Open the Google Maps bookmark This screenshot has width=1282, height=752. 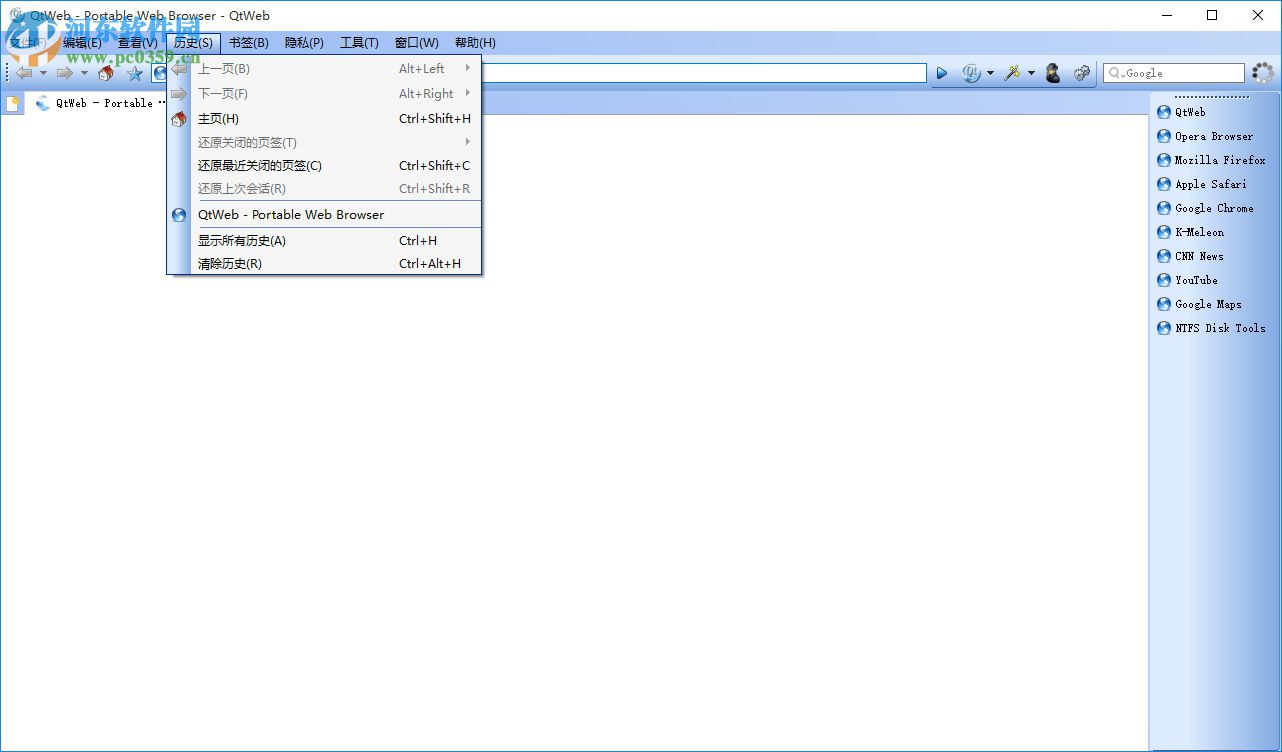[x=1208, y=304]
